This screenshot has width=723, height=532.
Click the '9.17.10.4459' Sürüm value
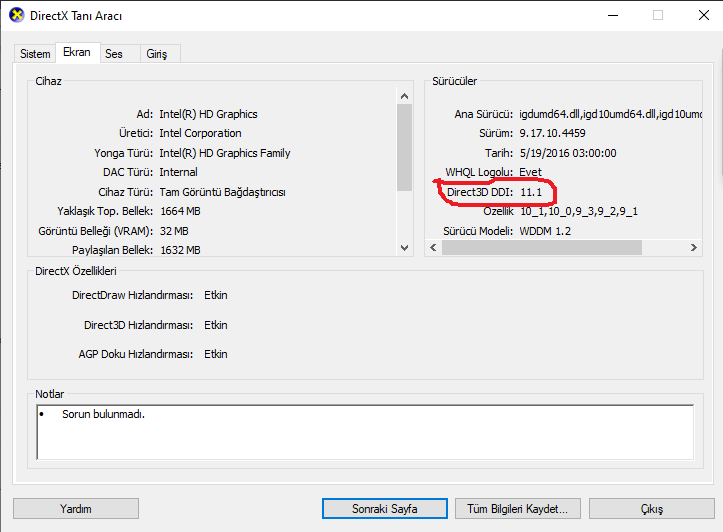tap(552, 133)
